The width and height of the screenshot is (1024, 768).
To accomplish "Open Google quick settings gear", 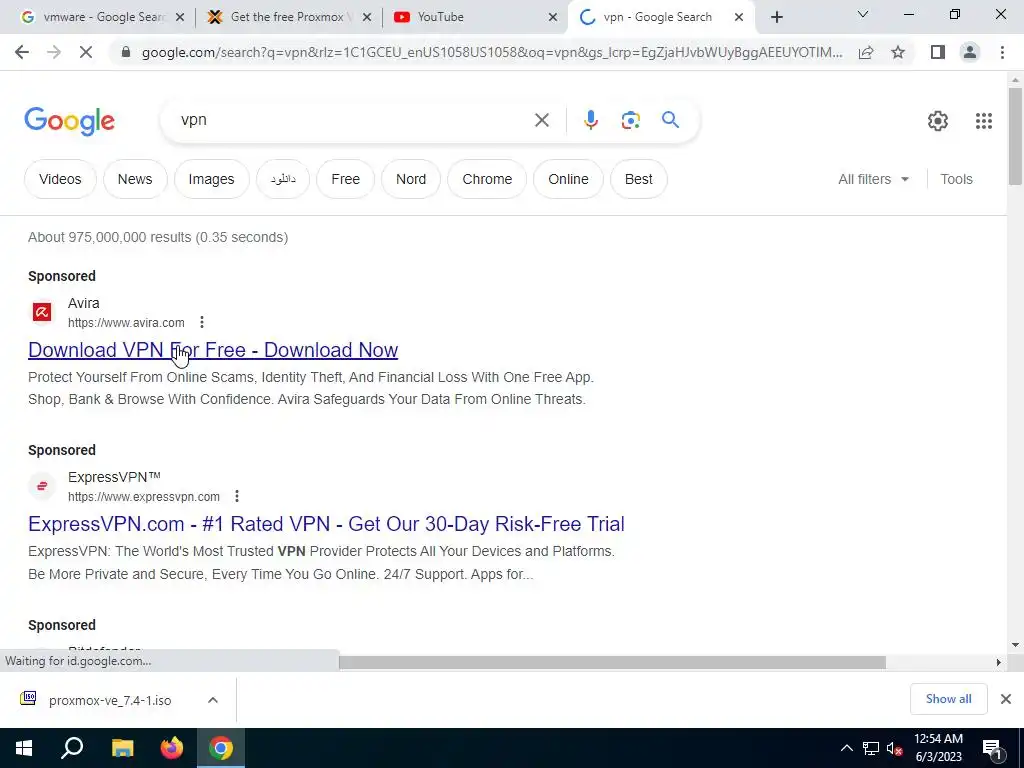I will click(938, 121).
